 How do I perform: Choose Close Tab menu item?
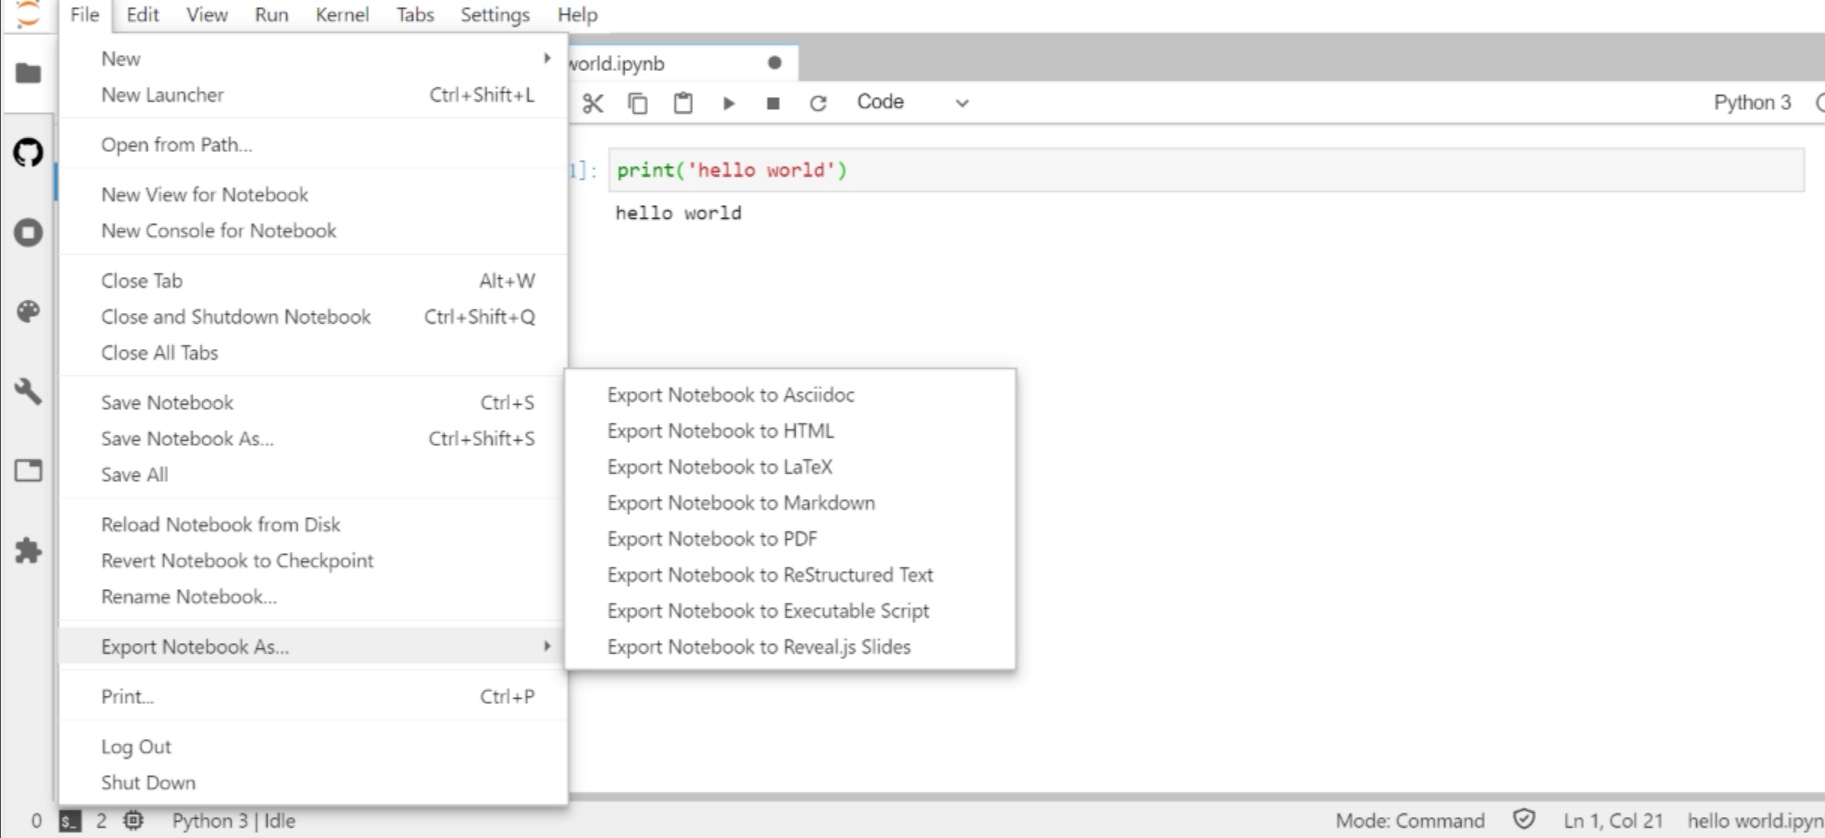(x=314, y=280)
